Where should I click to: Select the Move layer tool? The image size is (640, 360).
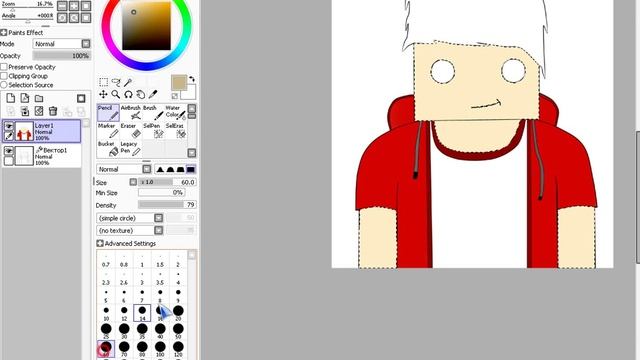[x=104, y=95]
